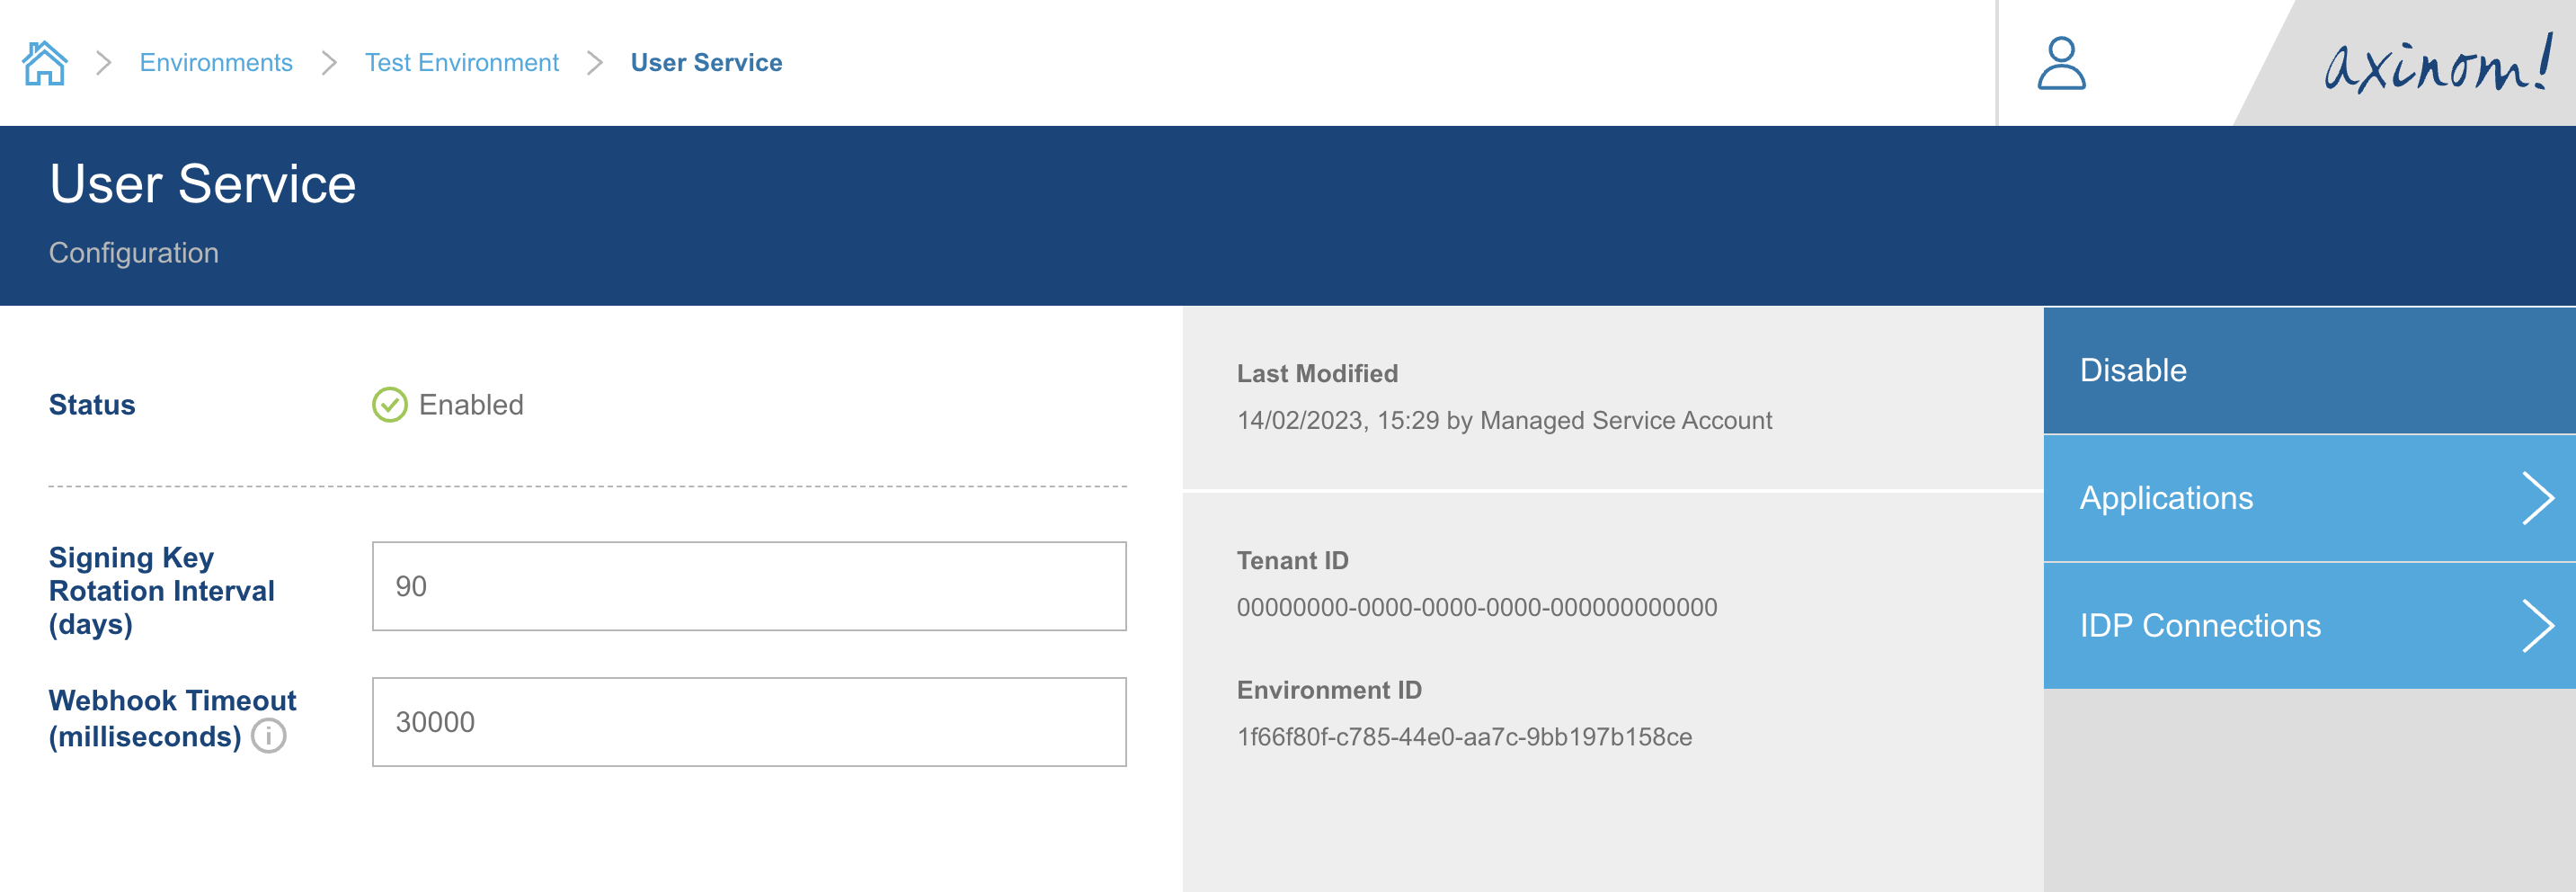The image size is (2576, 892).
Task: Click inside the Signing Key Rotation Interval field
Action: coord(749,586)
